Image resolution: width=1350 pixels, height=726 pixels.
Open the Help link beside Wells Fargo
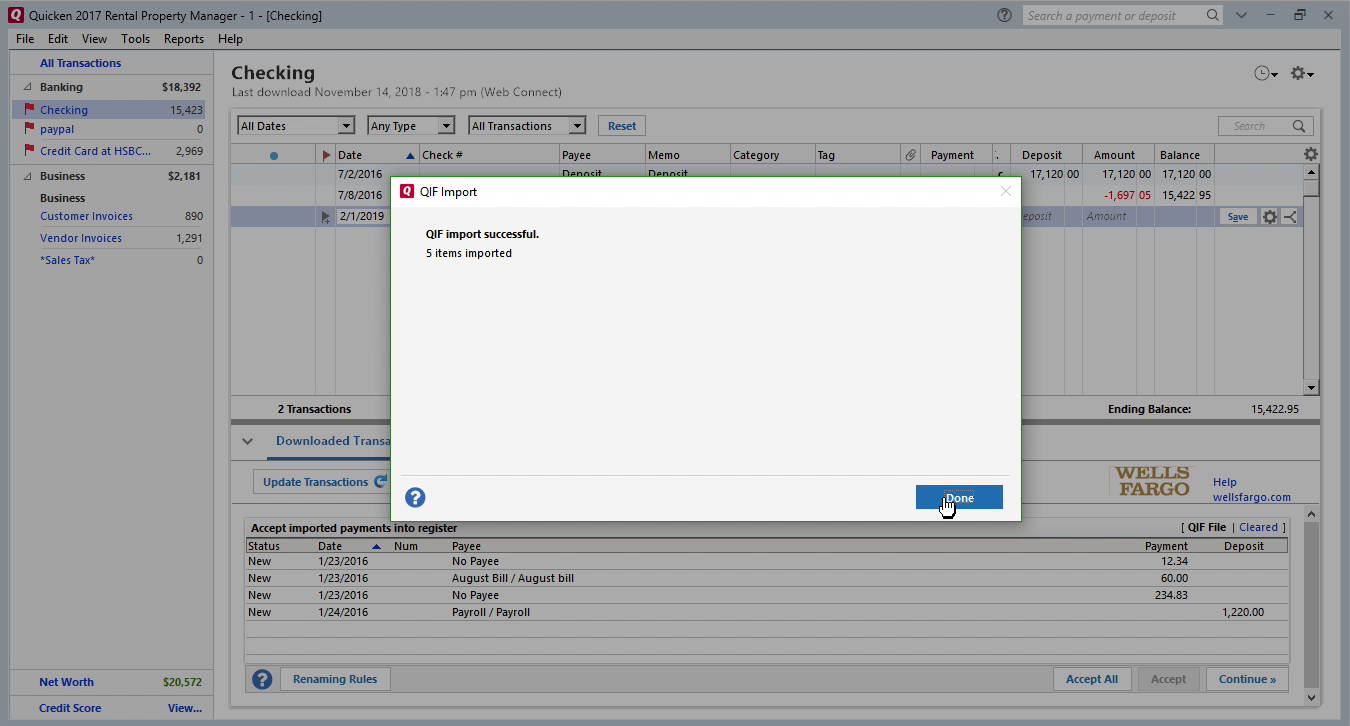tap(1225, 482)
